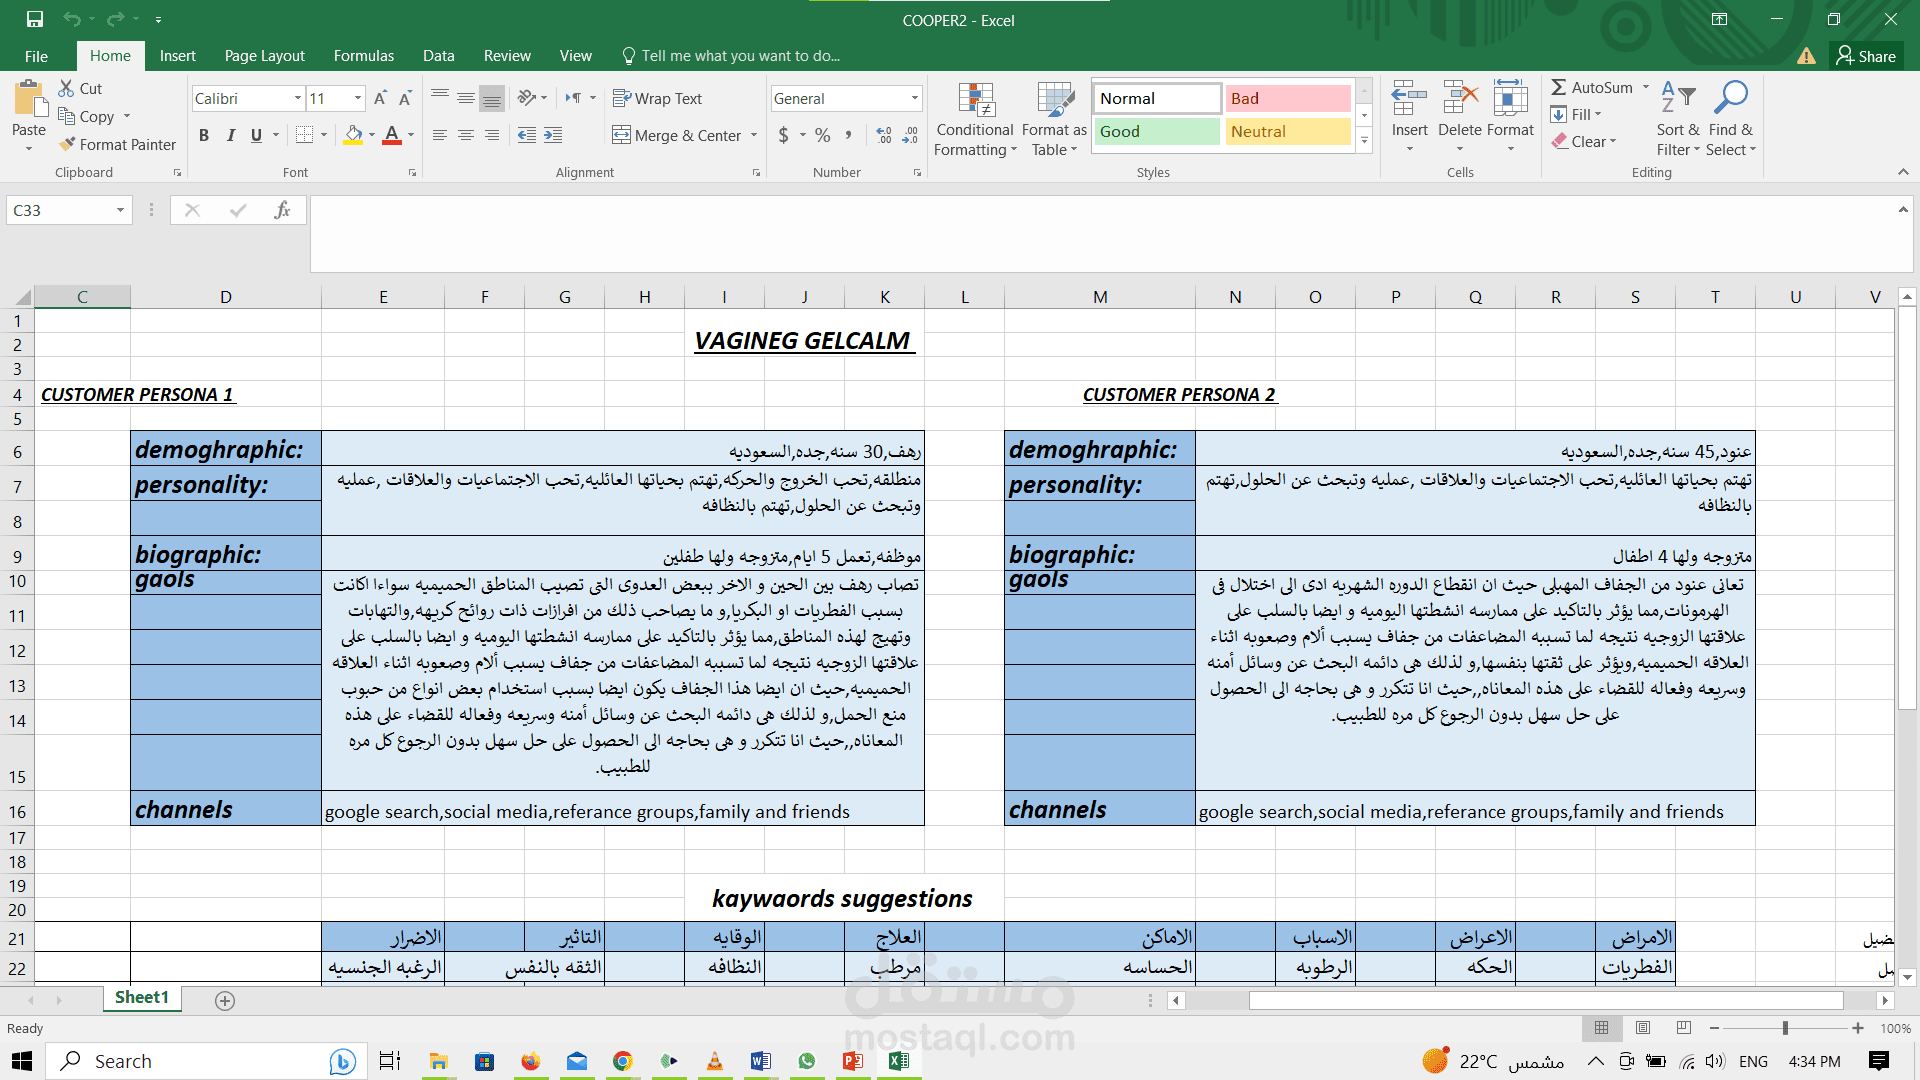The height and width of the screenshot is (1080, 1920).
Task: Center text horizontally in cell
Action: [466, 135]
